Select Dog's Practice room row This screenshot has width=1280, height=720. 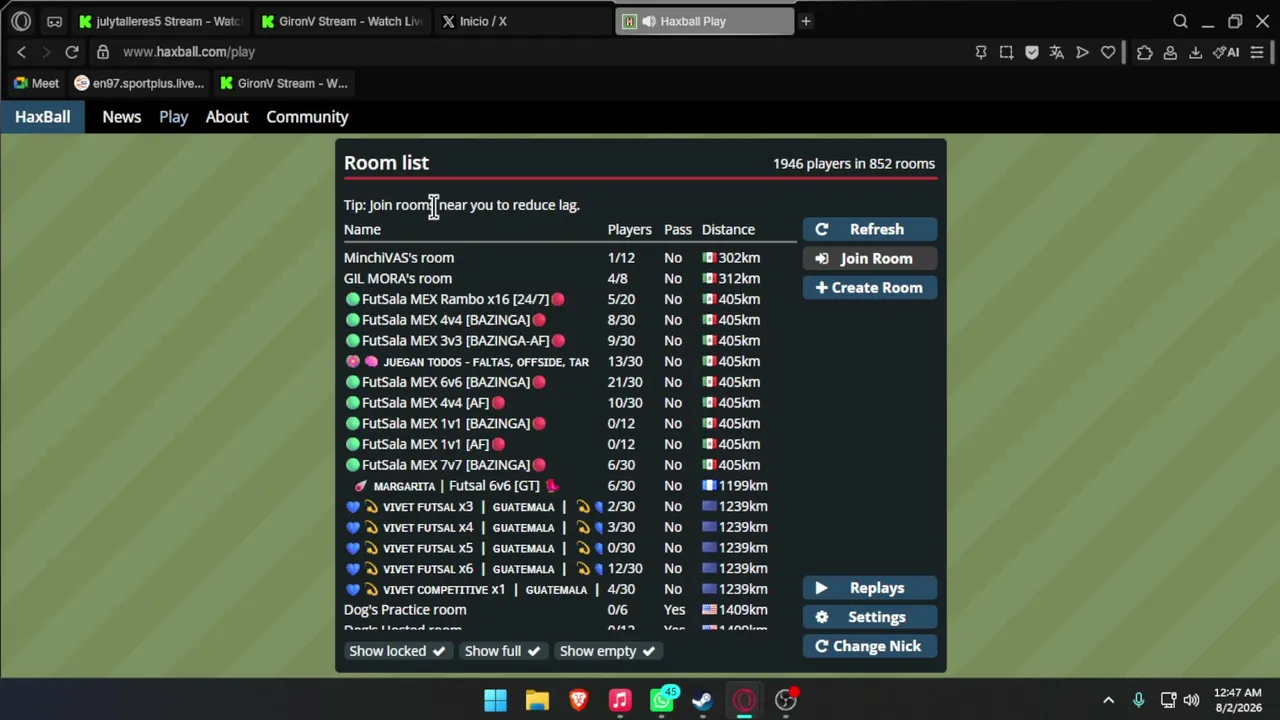[570, 610]
